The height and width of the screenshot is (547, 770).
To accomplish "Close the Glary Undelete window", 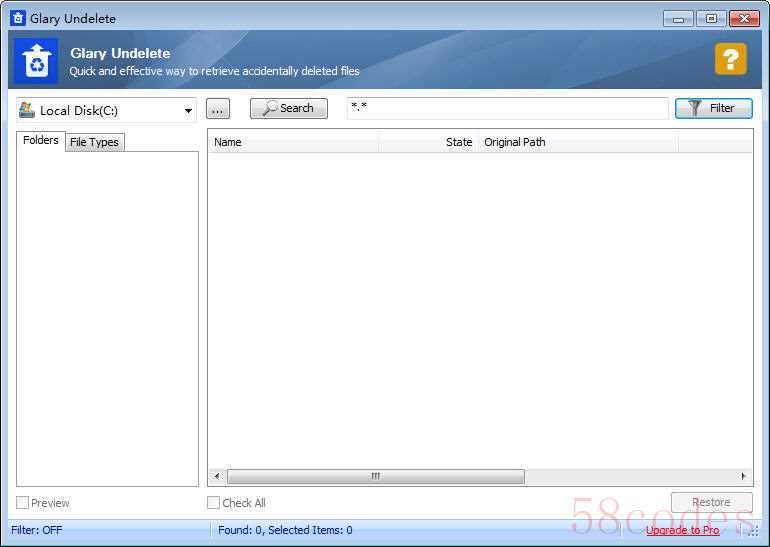I will pos(744,19).
